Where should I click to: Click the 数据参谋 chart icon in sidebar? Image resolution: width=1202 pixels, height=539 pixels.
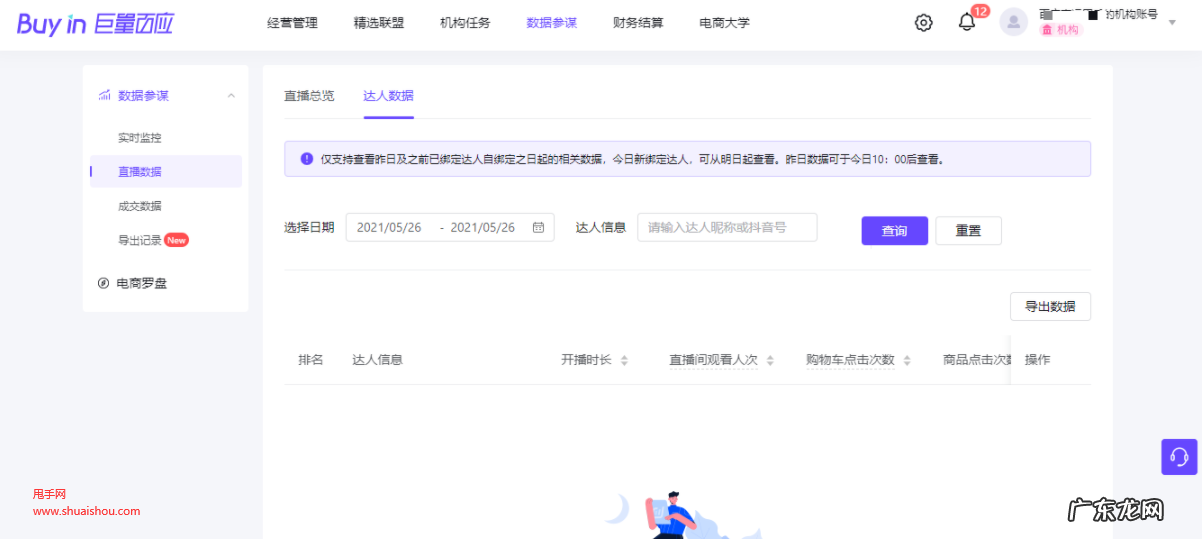pos(104,96)
